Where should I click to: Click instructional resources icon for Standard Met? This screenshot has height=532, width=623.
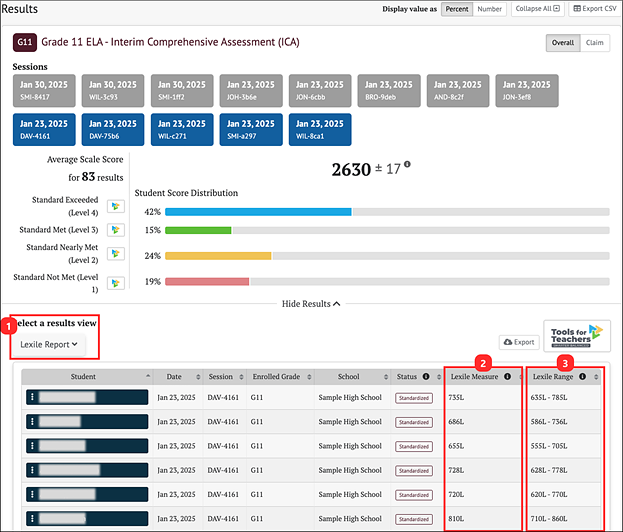point(115,230)
